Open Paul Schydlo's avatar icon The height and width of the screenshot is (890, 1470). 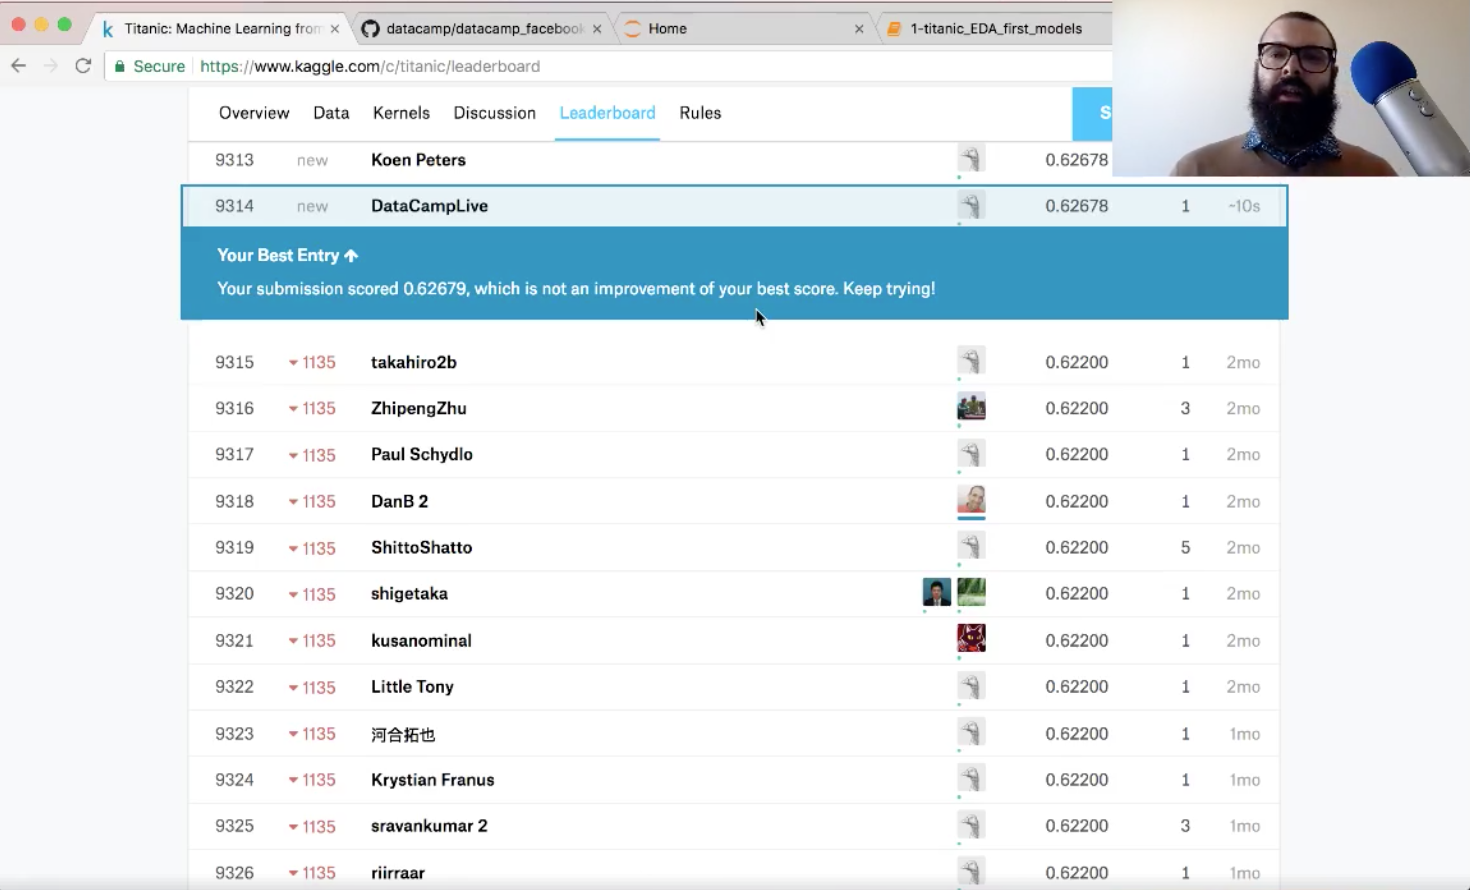(971, 454)
